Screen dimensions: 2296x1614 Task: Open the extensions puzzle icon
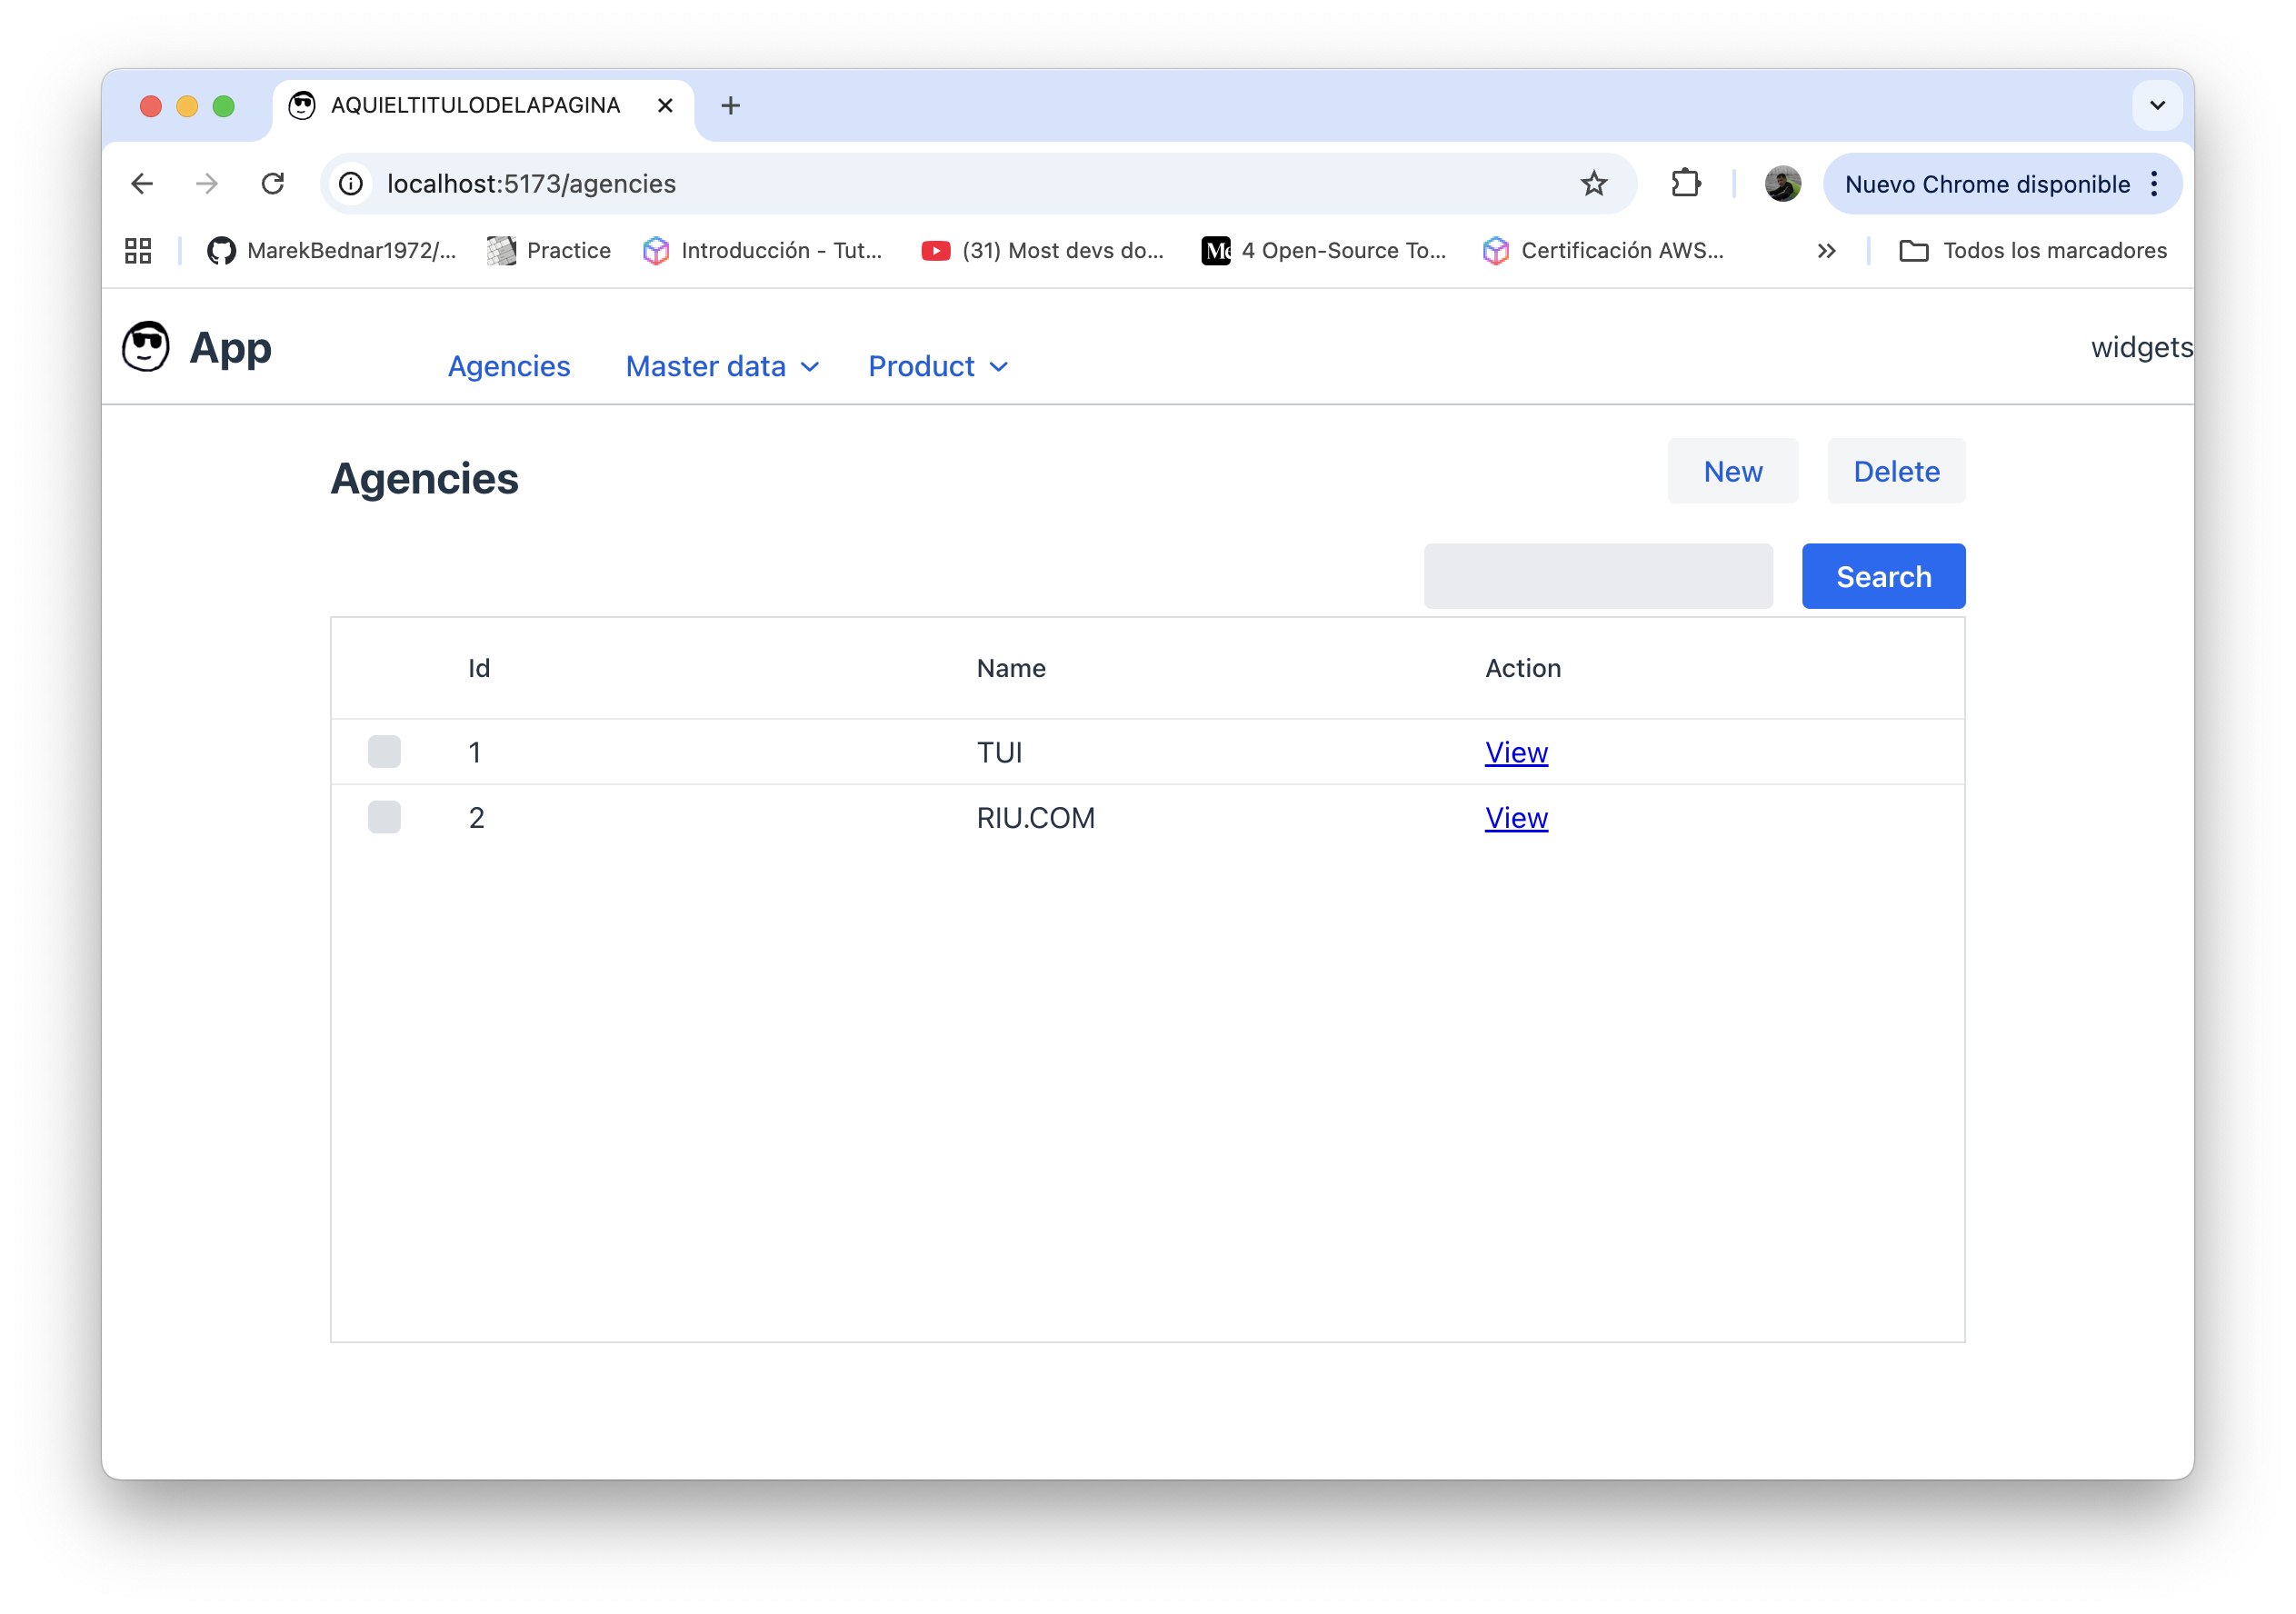[1685, 184]
